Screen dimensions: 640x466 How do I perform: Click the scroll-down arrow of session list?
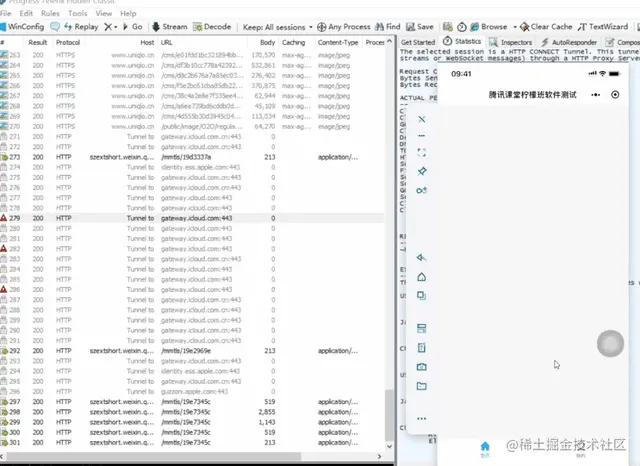389,446
